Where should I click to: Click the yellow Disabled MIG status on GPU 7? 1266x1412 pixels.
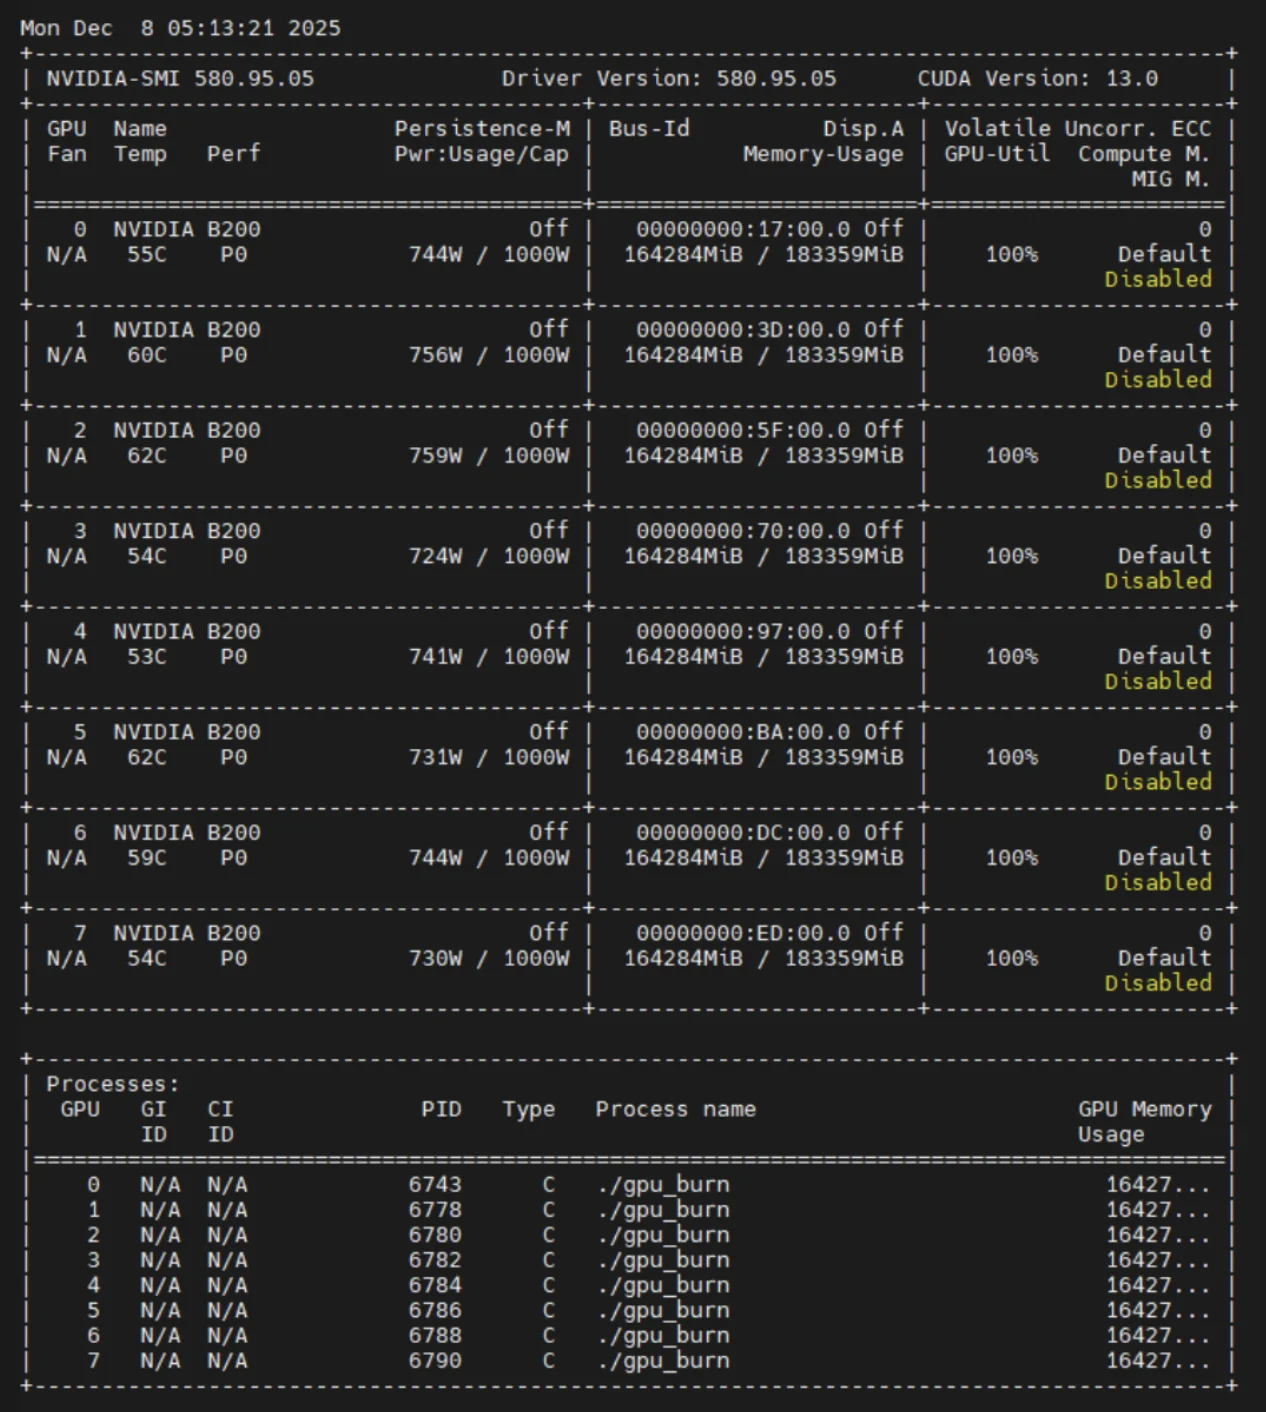coord(1157,983)
